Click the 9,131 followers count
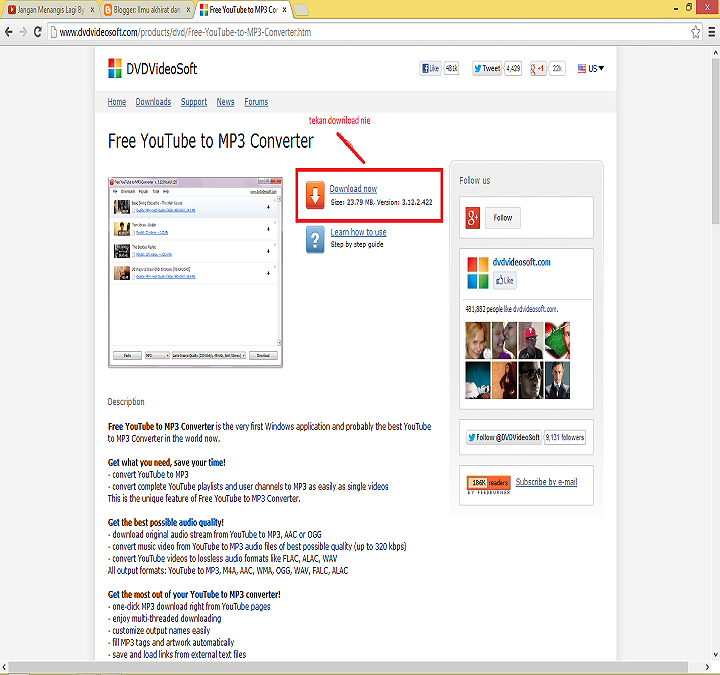Image resolution: width=720 pixels, height=675 pixels. click(x=565, y=437)
